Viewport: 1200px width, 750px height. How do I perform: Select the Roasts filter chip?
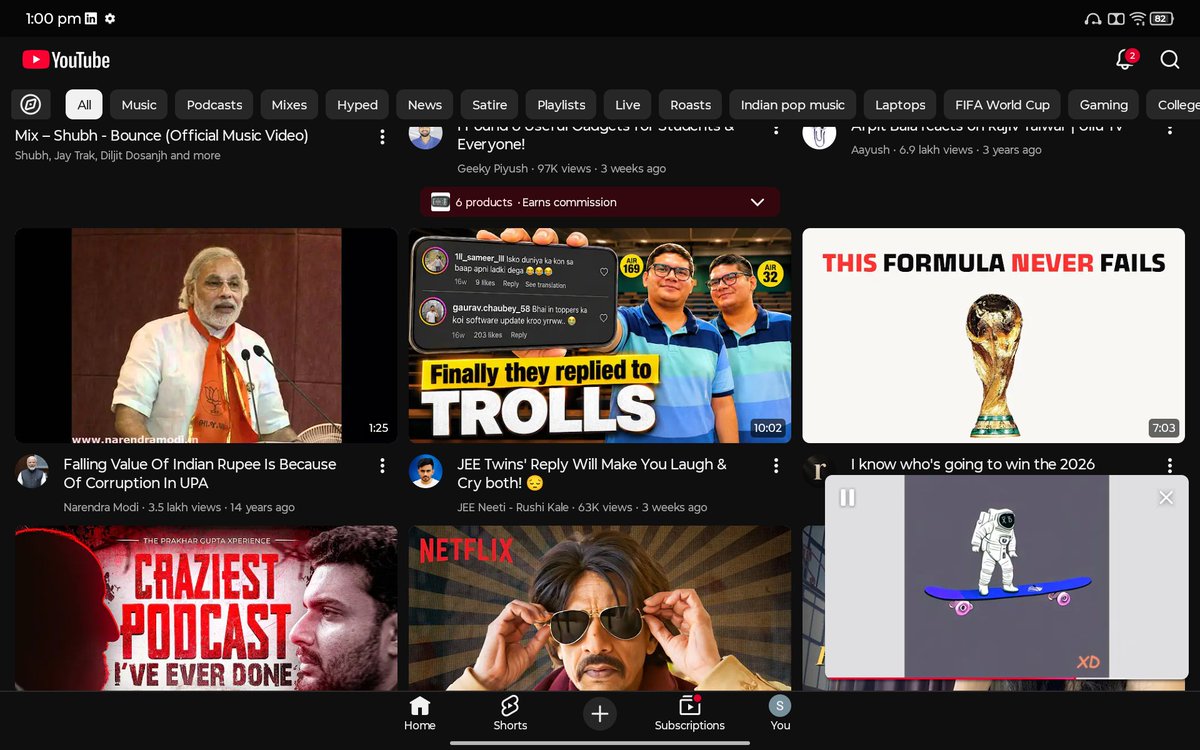coord(690,104)
